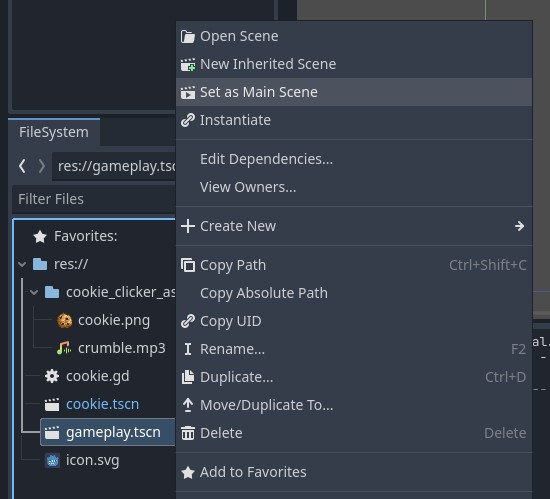Click the Set as Main Scene play icon

click(188, 93)
